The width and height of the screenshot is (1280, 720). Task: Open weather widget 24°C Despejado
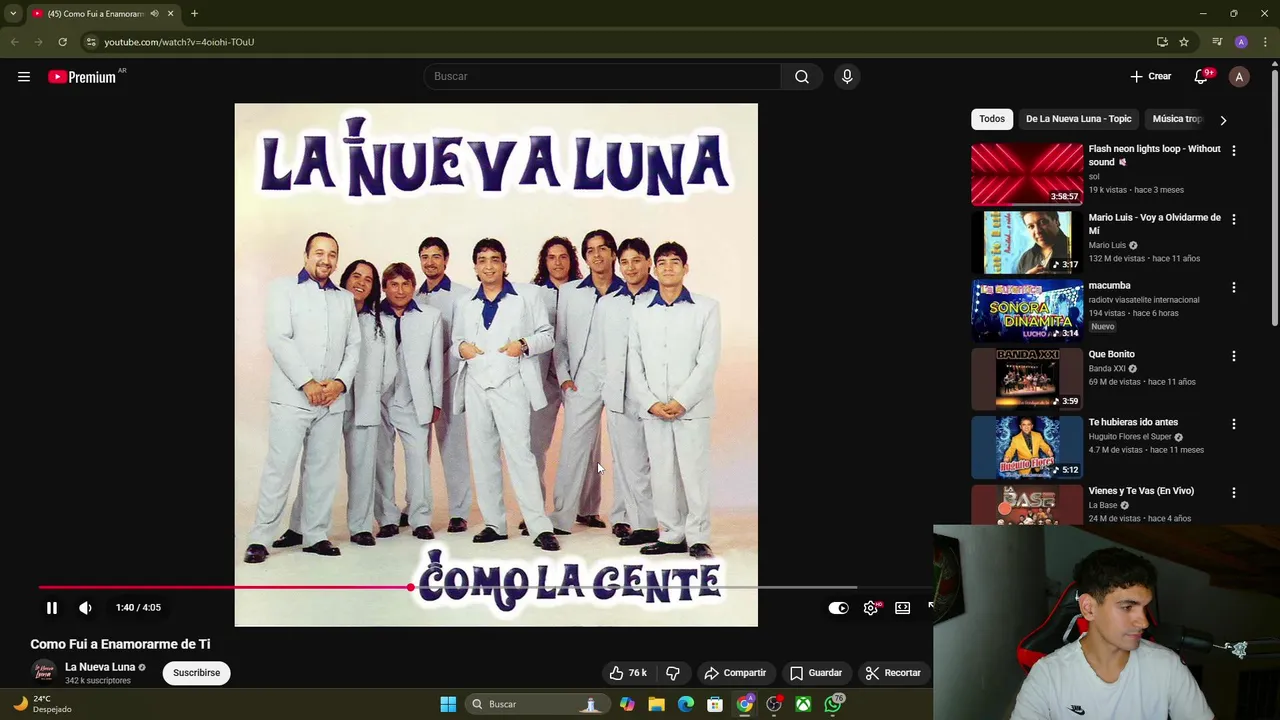(x=41, y=704)
